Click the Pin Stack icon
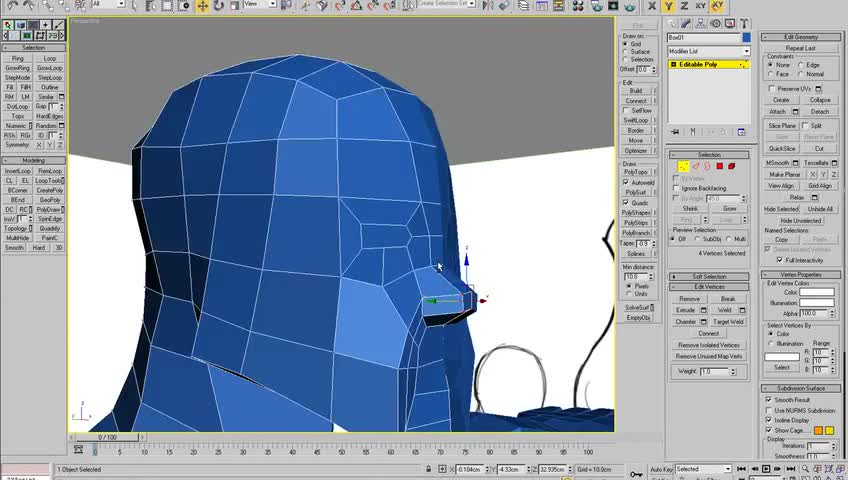Screen dimensions: 848x480 pos(675,132)
